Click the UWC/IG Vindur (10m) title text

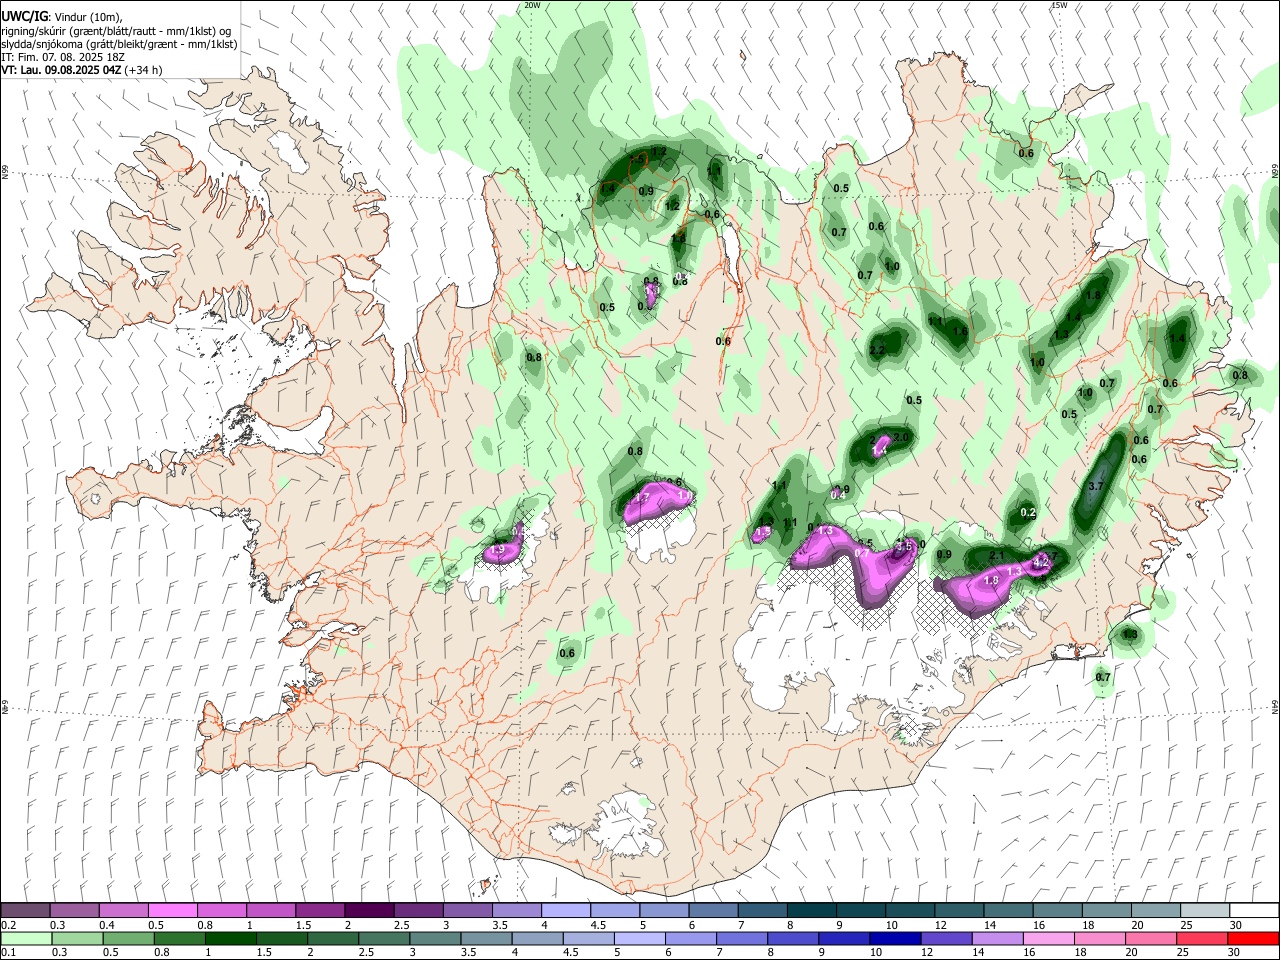click(61, 17)
